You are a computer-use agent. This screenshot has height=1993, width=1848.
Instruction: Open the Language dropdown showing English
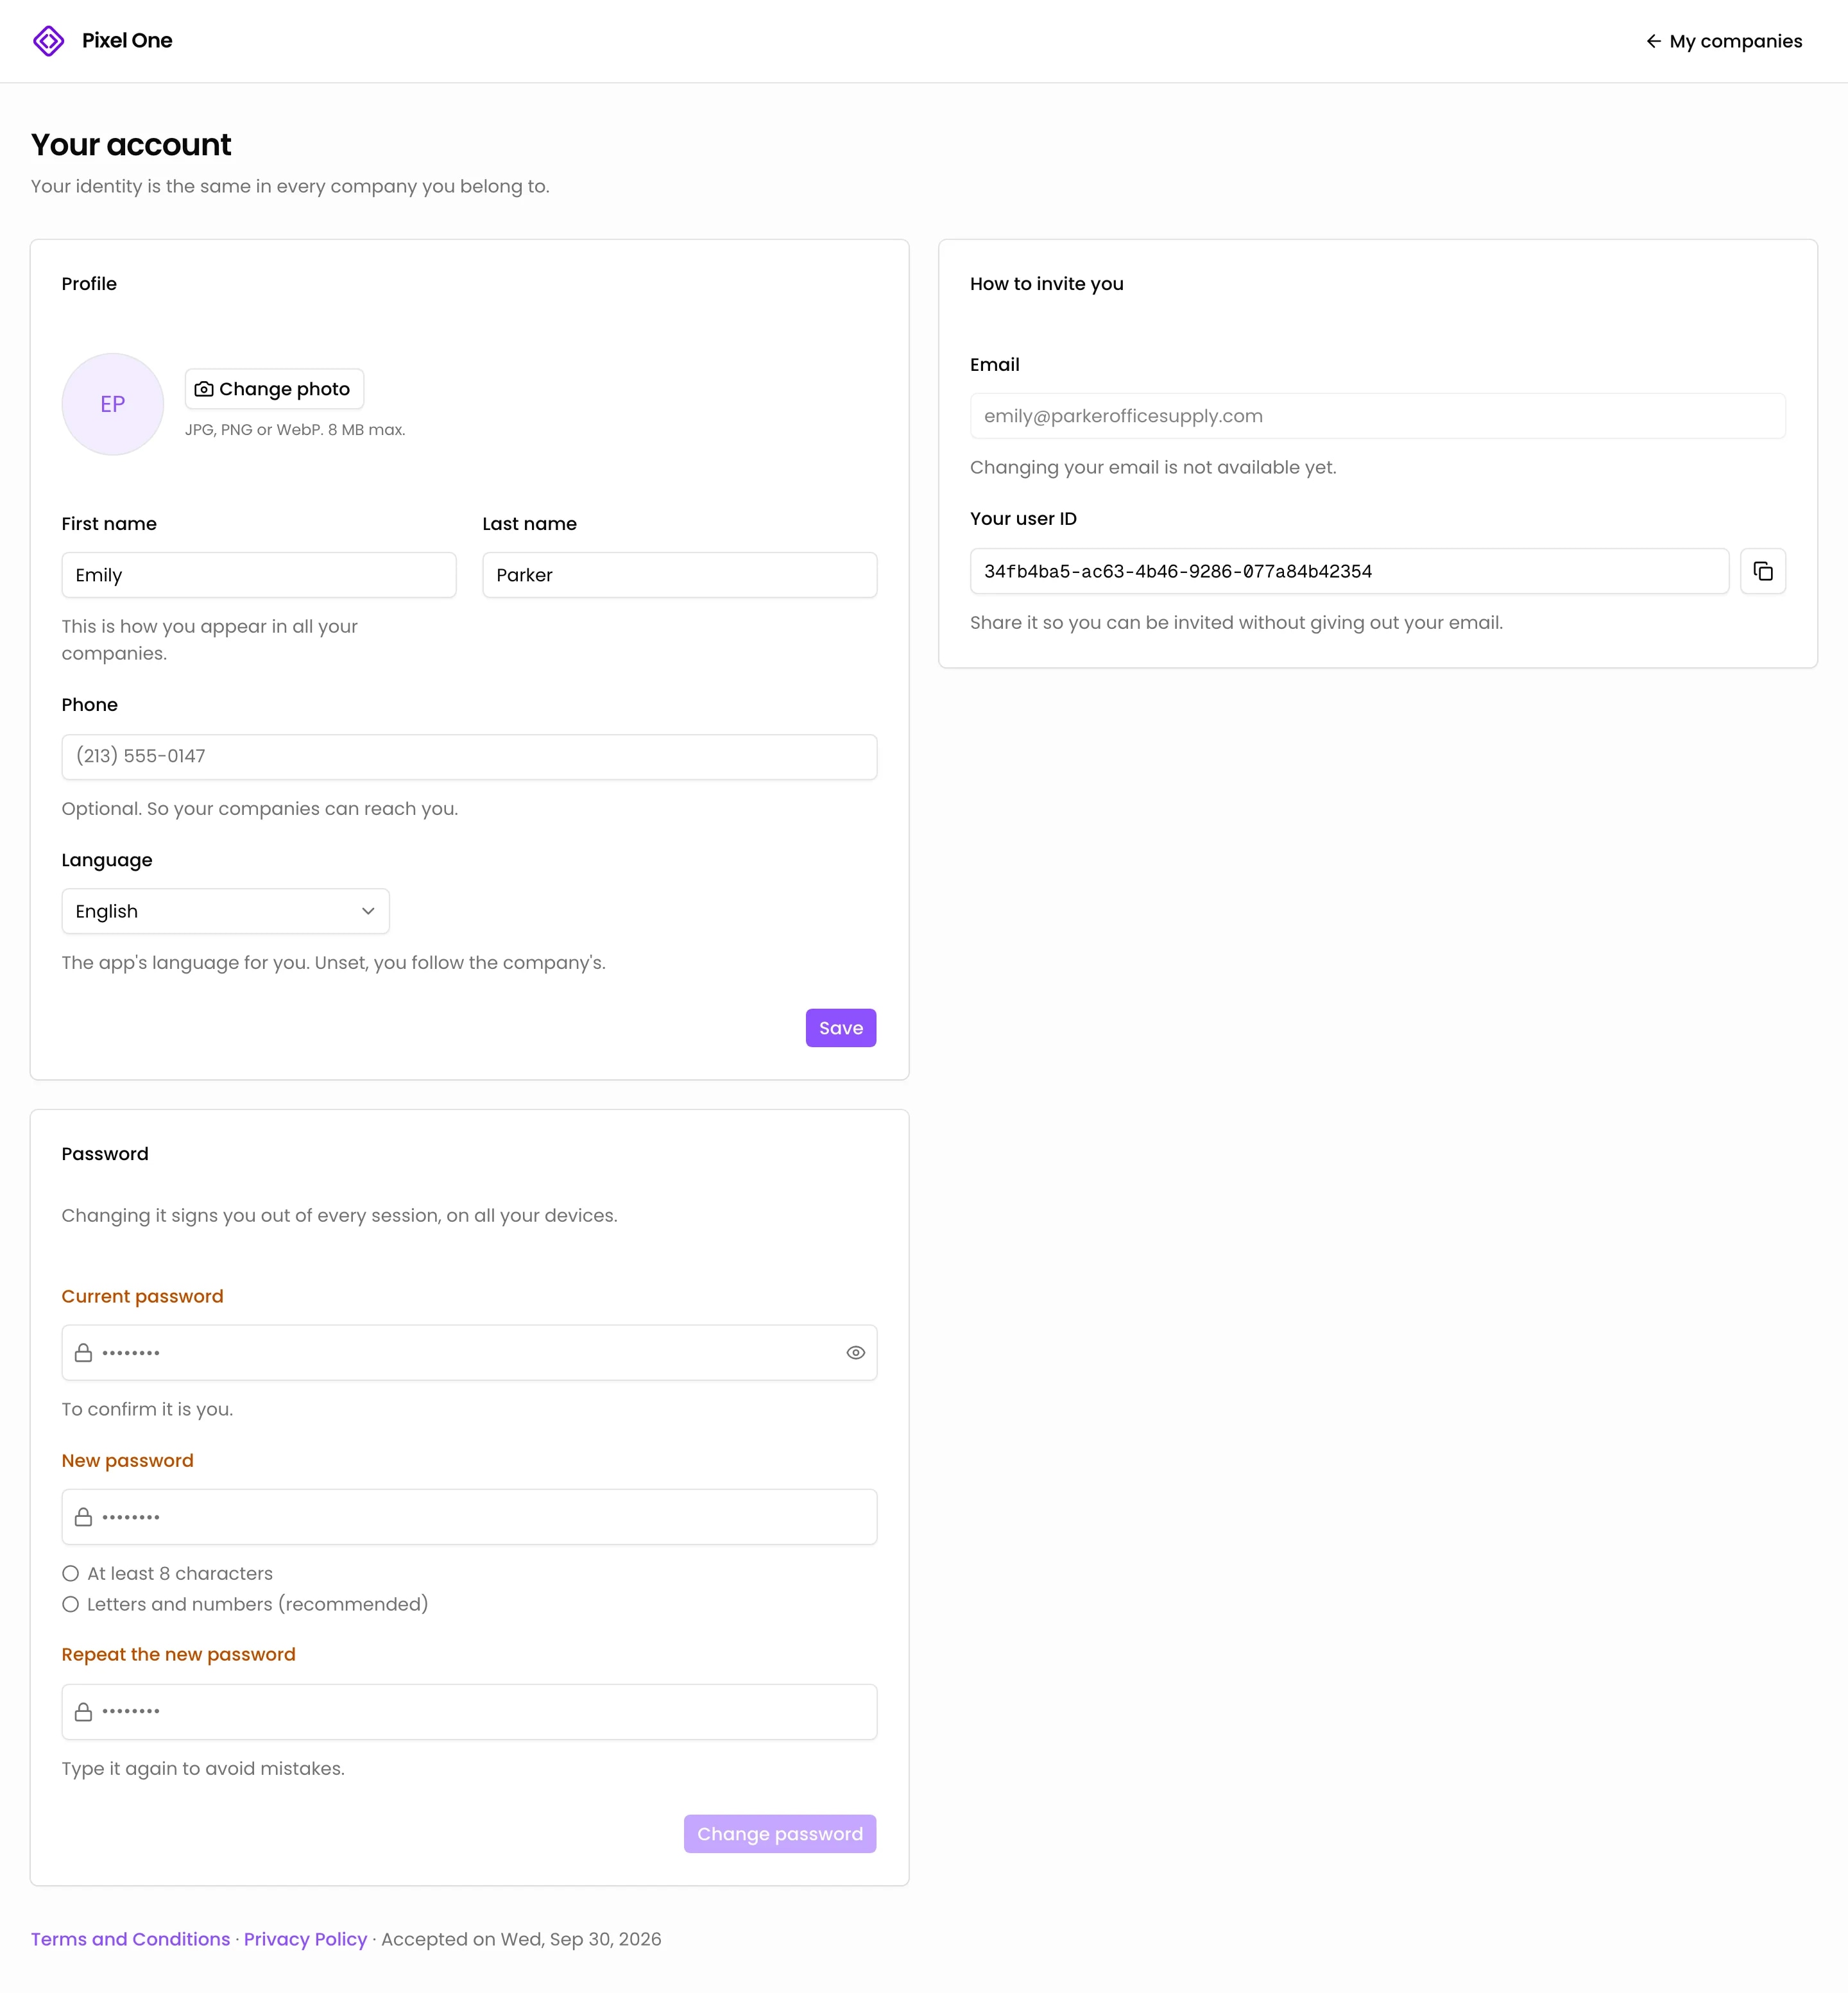point(226,911)
